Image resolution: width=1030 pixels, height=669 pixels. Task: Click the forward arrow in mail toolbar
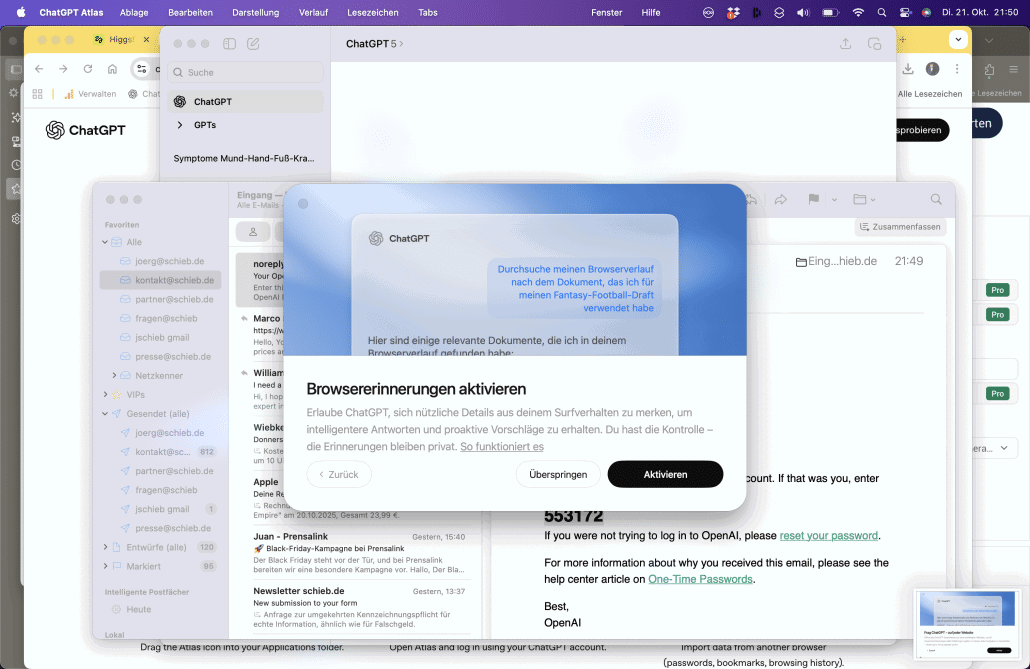[x=781, y=199]
